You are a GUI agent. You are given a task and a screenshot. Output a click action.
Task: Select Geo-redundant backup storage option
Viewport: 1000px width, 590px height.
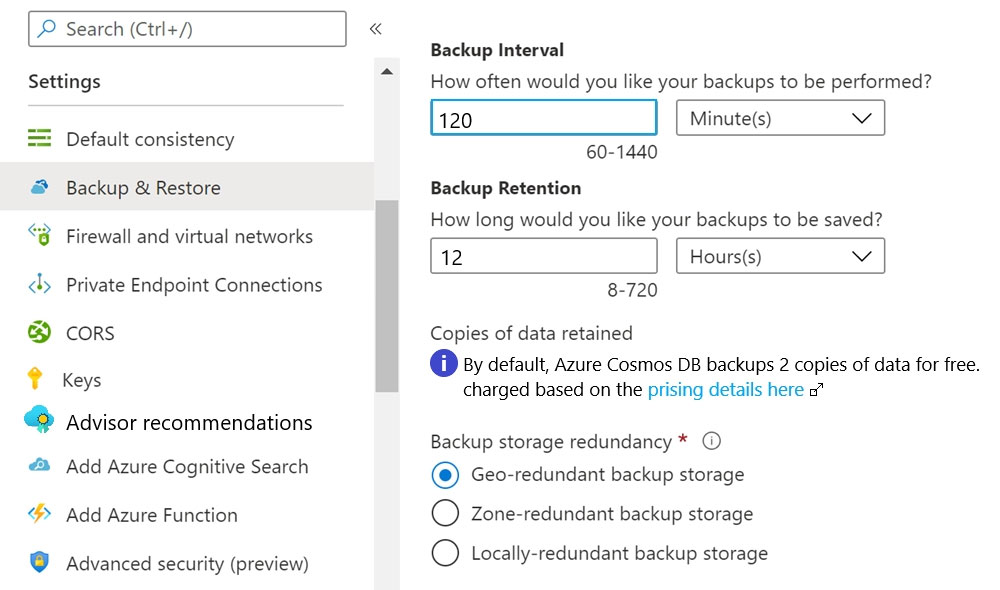click(445, 475)
